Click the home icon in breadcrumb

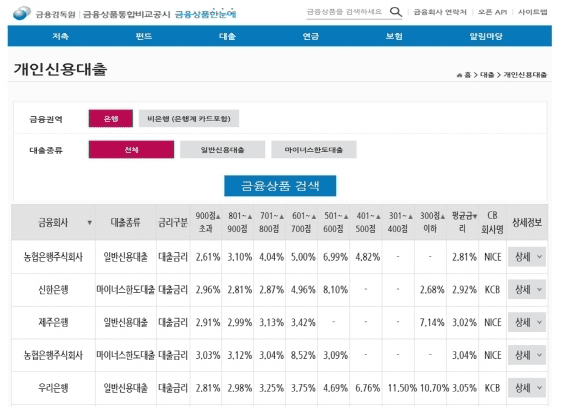[459, 75]
